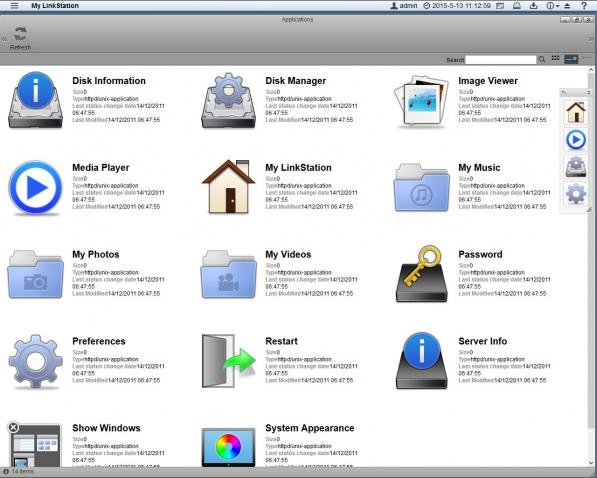Select the Preferences title text
Screen dimensions: 597x478
(x=99, y=341)
